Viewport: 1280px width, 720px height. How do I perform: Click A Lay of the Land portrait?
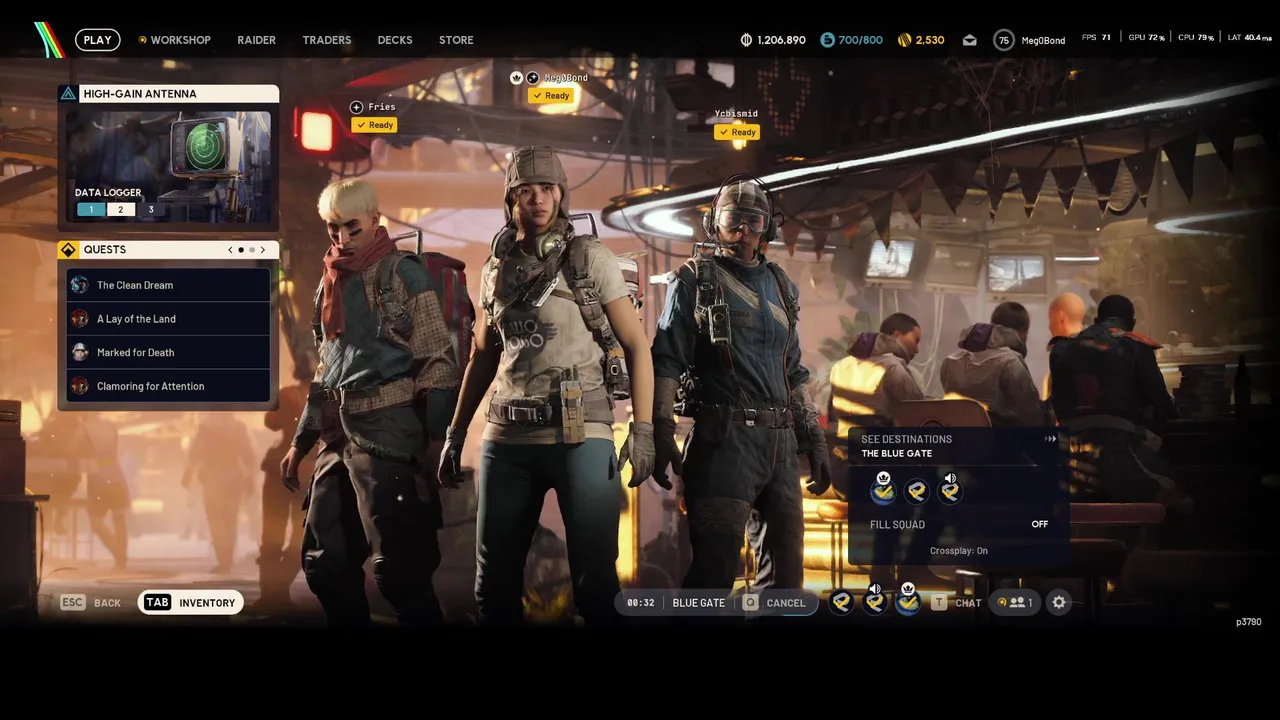coord(80,319)
